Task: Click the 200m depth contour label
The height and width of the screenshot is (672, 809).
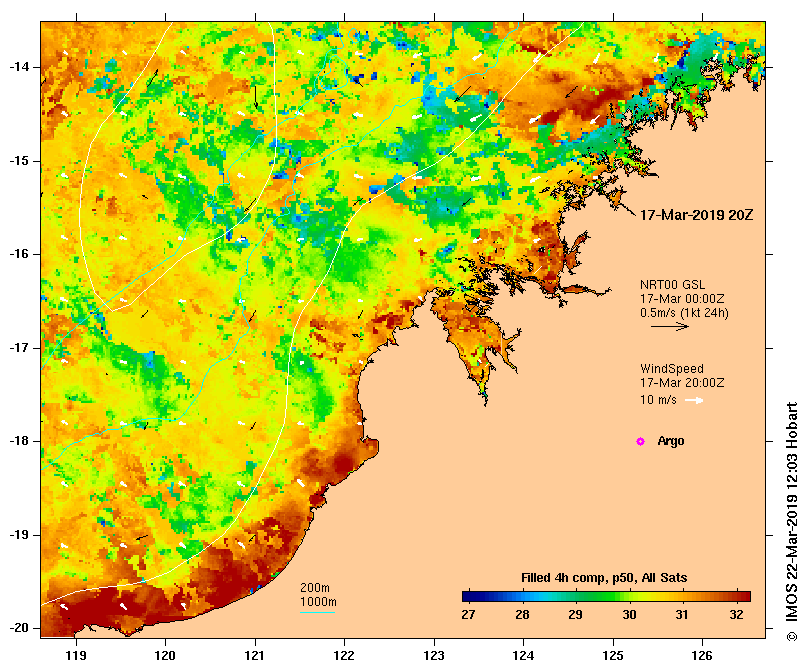Action: point(315,588)
